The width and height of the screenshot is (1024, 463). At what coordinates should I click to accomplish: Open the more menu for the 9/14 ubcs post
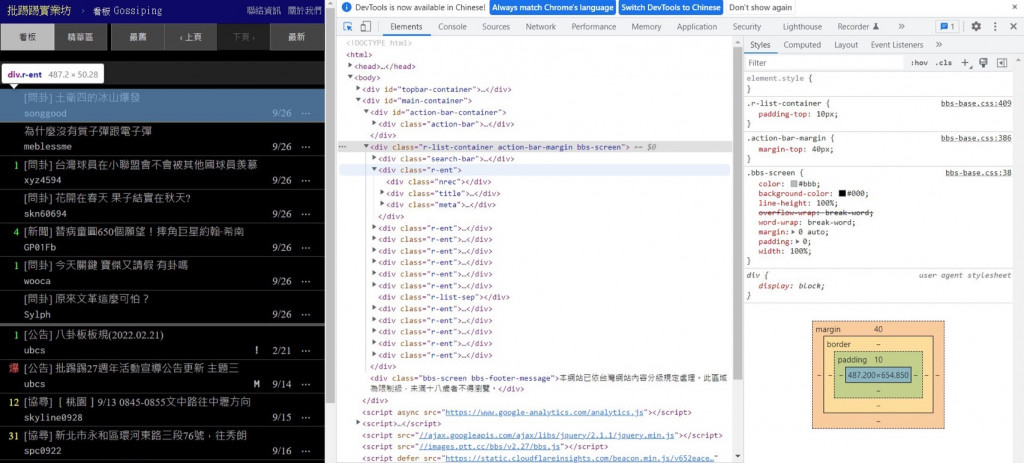[x=306, y=384]
